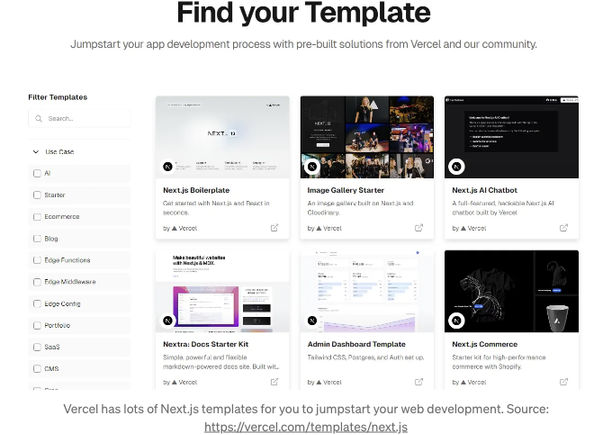Check the CMS filter checkbox
Viewport: 612px width, 435px height.
[37, 369]
